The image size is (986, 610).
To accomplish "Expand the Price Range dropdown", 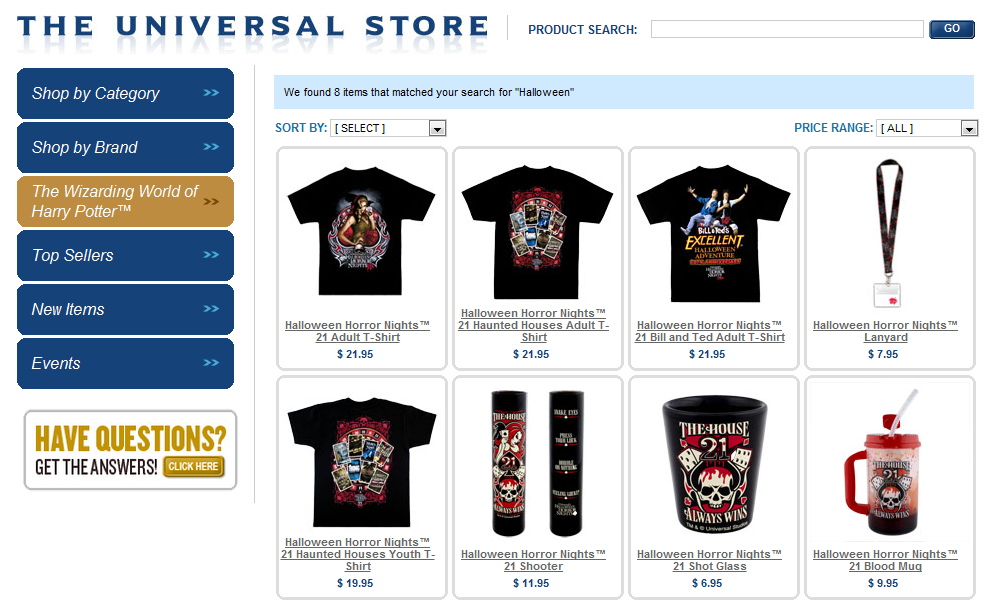I will coord(927,128).
